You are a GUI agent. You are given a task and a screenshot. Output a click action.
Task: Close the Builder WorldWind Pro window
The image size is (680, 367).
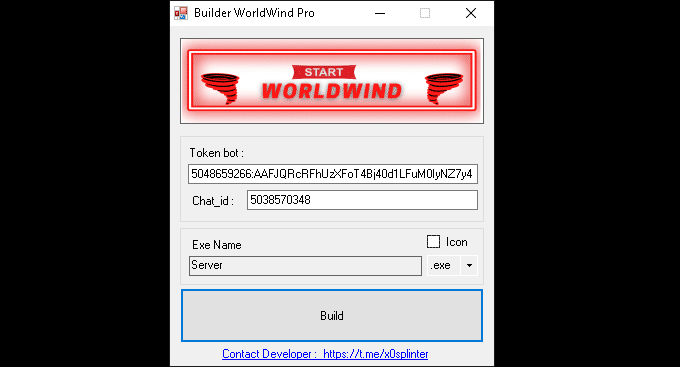471,13
